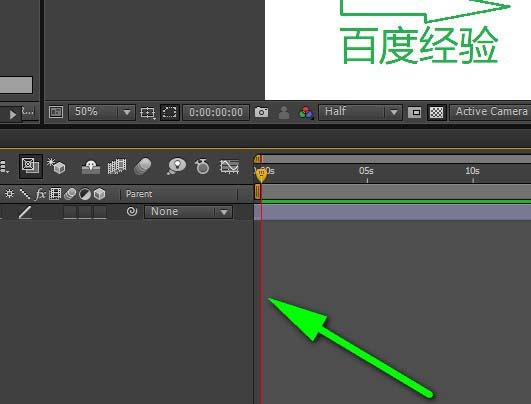531x404 pixels.
Task: Open Choose grid and guide options
Action: point(148,112)
